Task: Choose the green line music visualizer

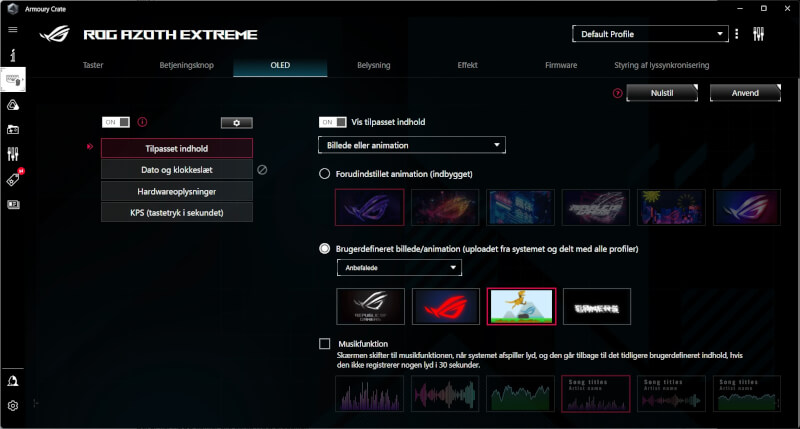Action: click(520, 394)
